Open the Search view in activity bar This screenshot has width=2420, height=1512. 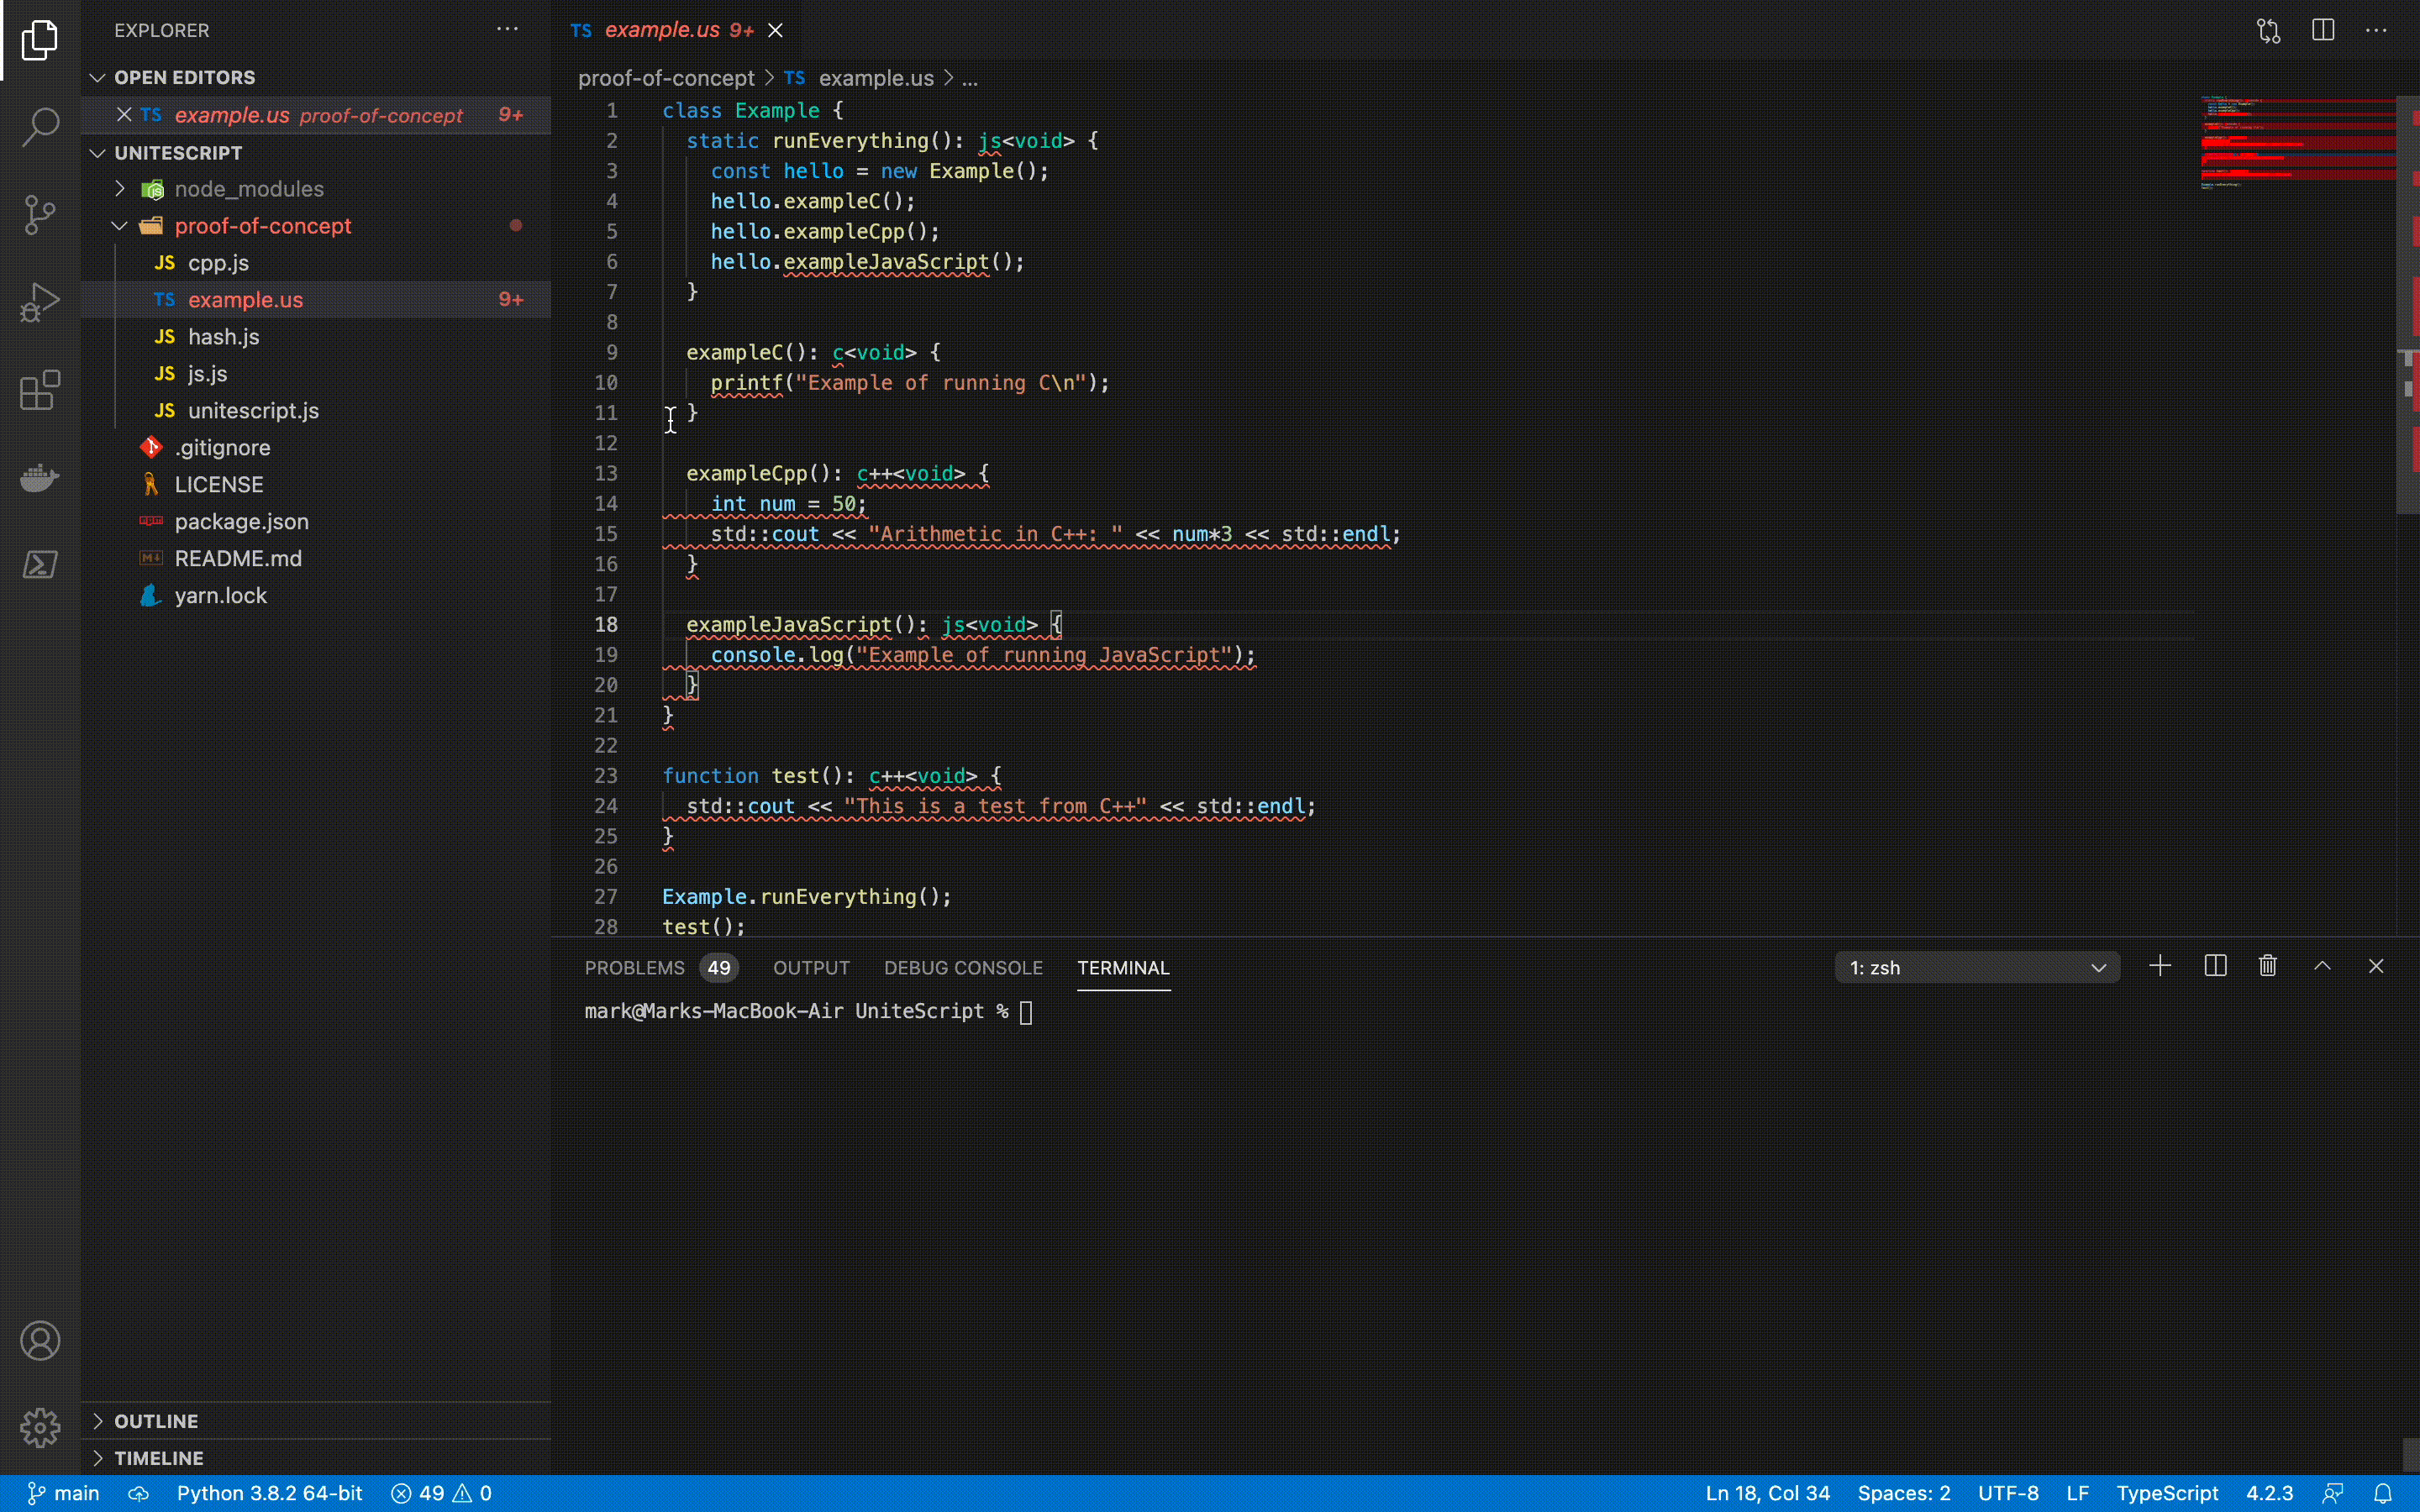tap(40, 127)
